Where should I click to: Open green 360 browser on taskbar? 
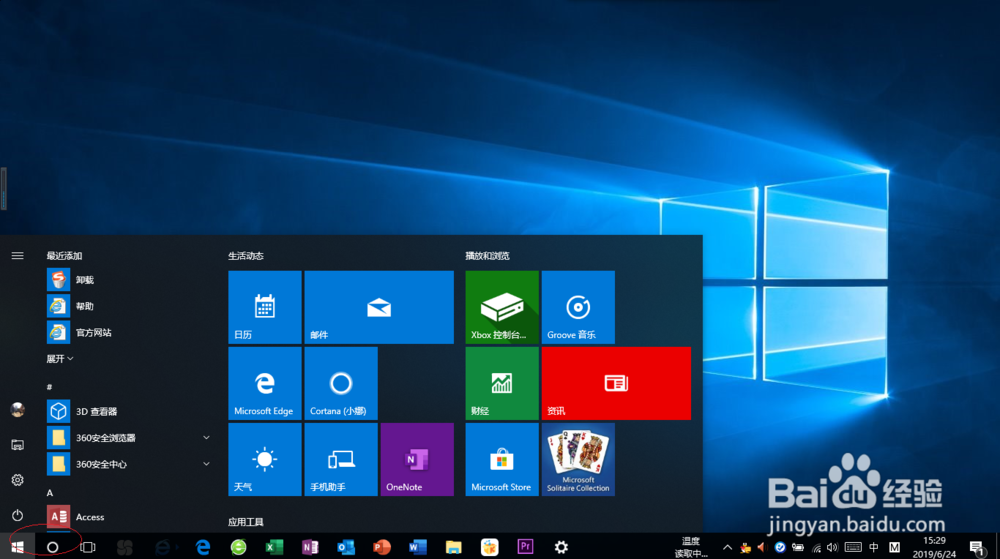click(x=239, y=547)
